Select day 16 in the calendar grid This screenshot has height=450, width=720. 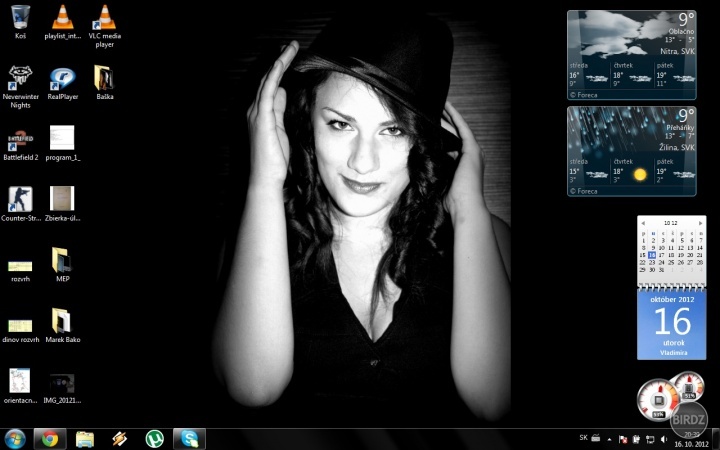pyautogui.click(x=652, y=255)
